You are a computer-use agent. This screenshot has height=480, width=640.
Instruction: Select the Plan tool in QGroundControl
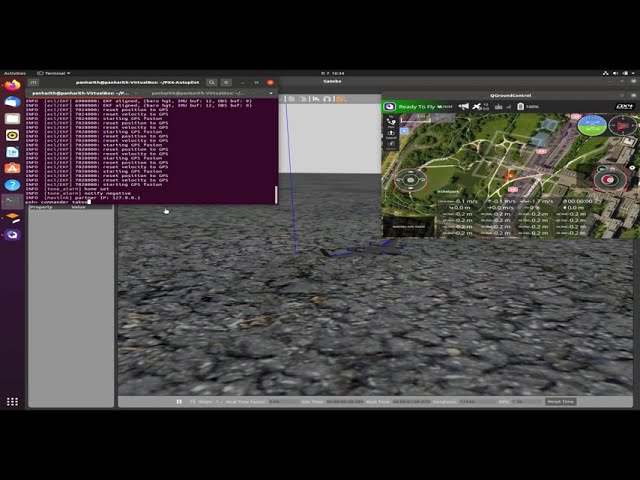click(x=391, y=122)
